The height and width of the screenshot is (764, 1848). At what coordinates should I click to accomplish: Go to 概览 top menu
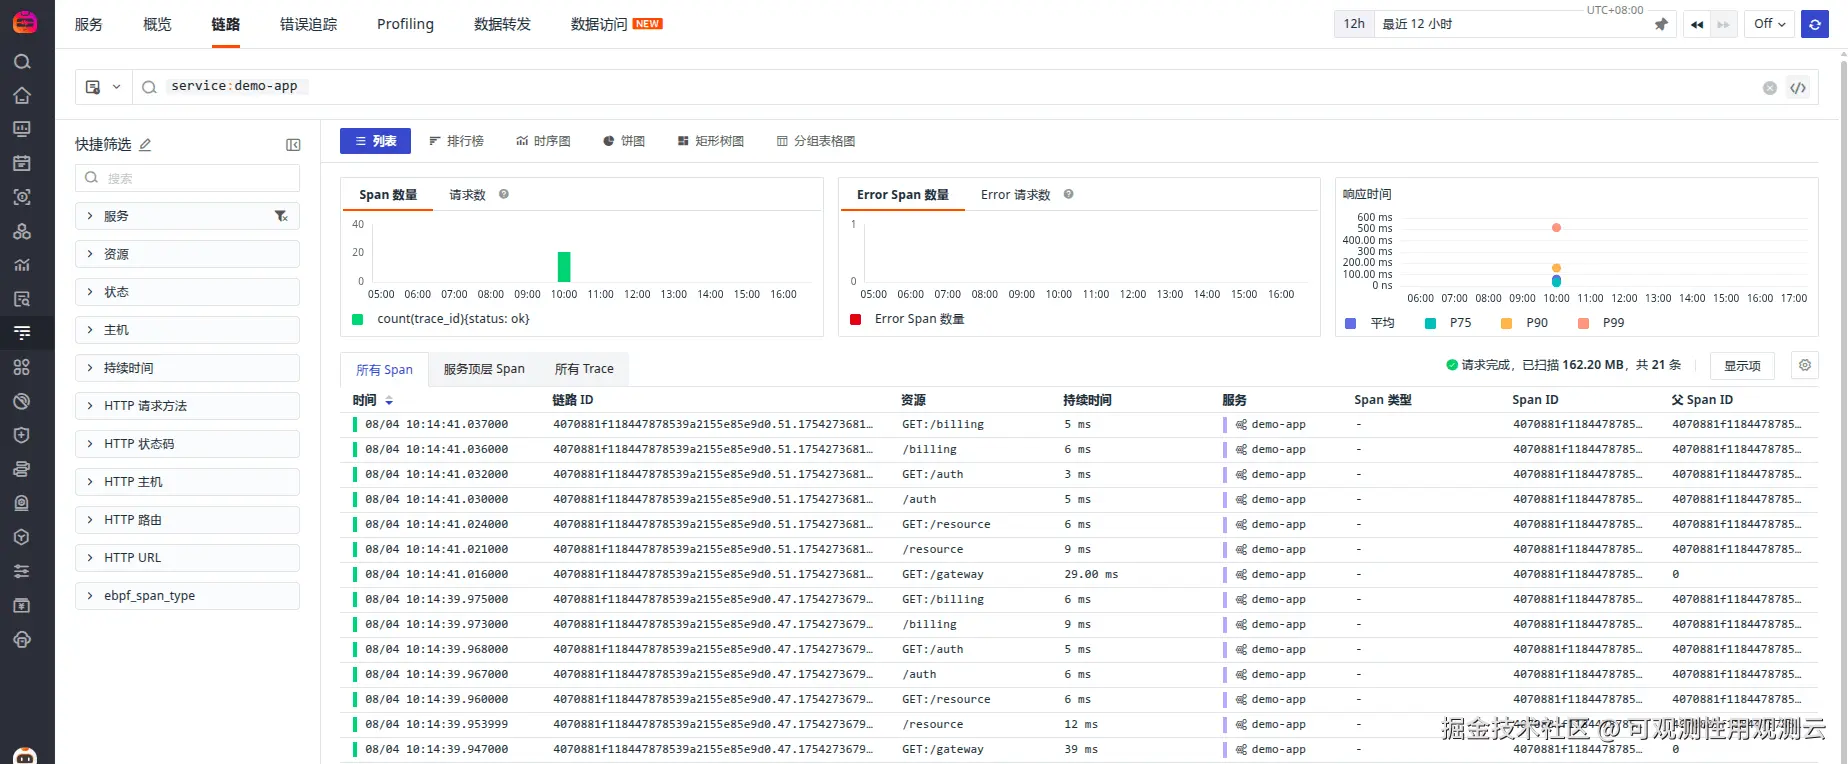click(x=157, y=24)
